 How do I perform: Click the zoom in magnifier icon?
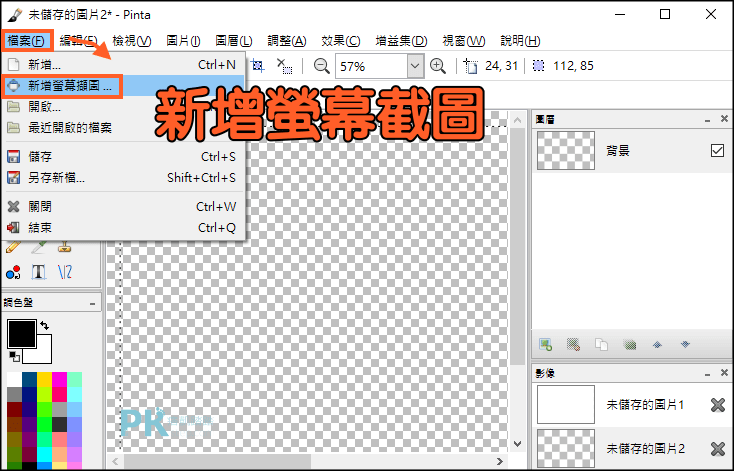click(x=438, y=66)
